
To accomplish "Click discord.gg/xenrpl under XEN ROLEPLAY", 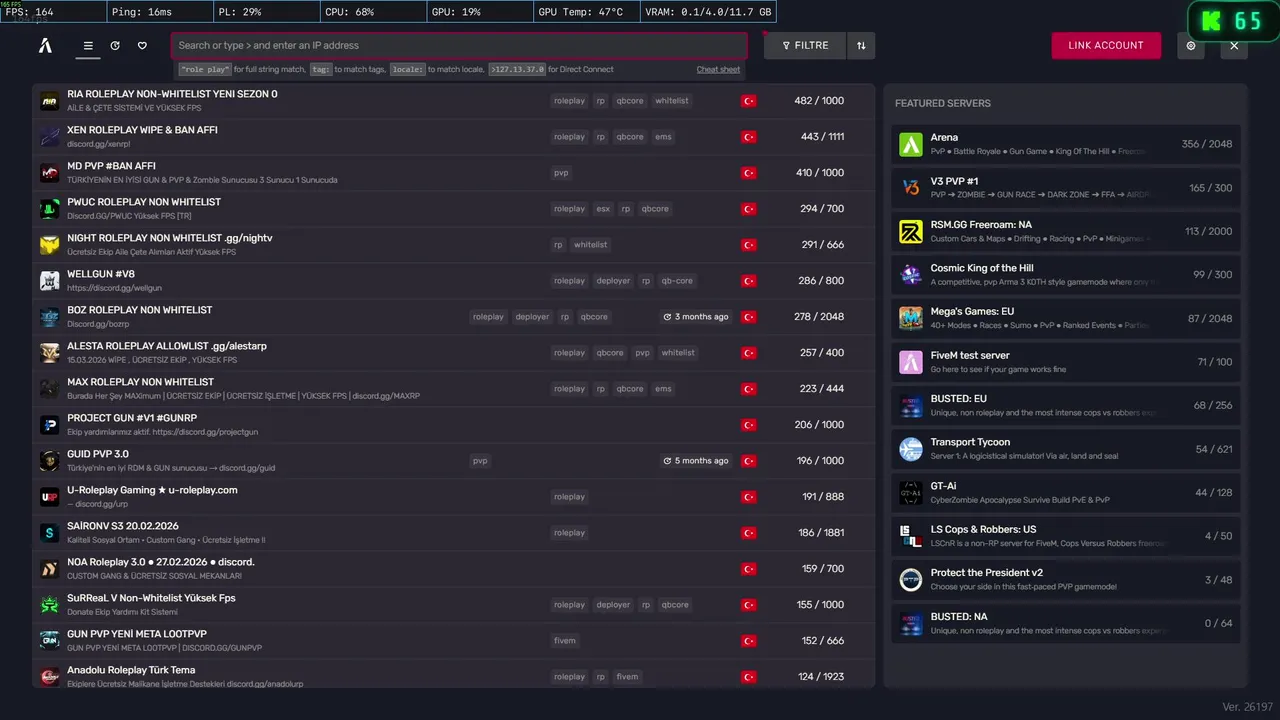I will tap(98, 144).
